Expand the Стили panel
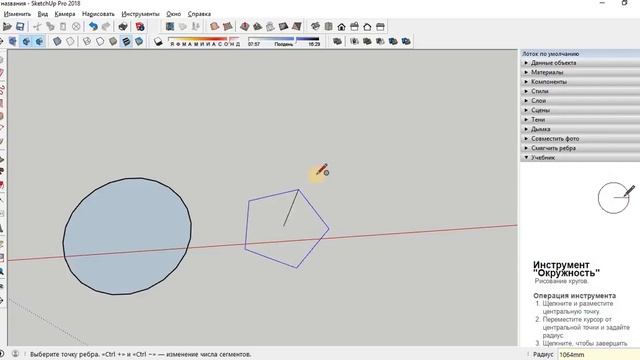The image size is (640, 360). pos(580,91)
